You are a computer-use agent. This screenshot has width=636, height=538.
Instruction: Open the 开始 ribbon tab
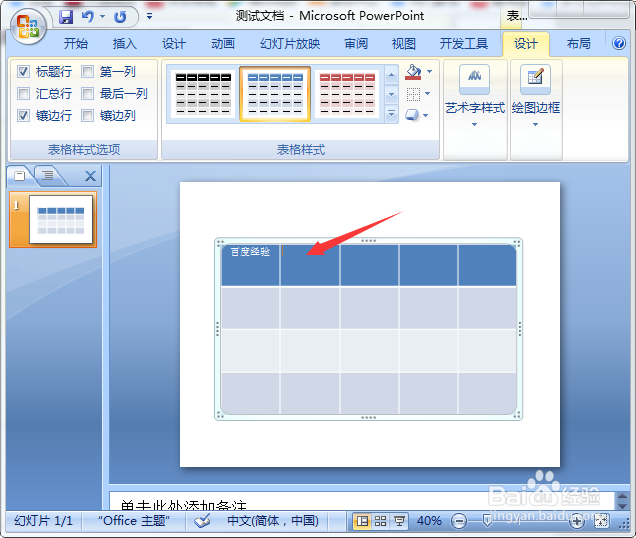tap(76, 43)
